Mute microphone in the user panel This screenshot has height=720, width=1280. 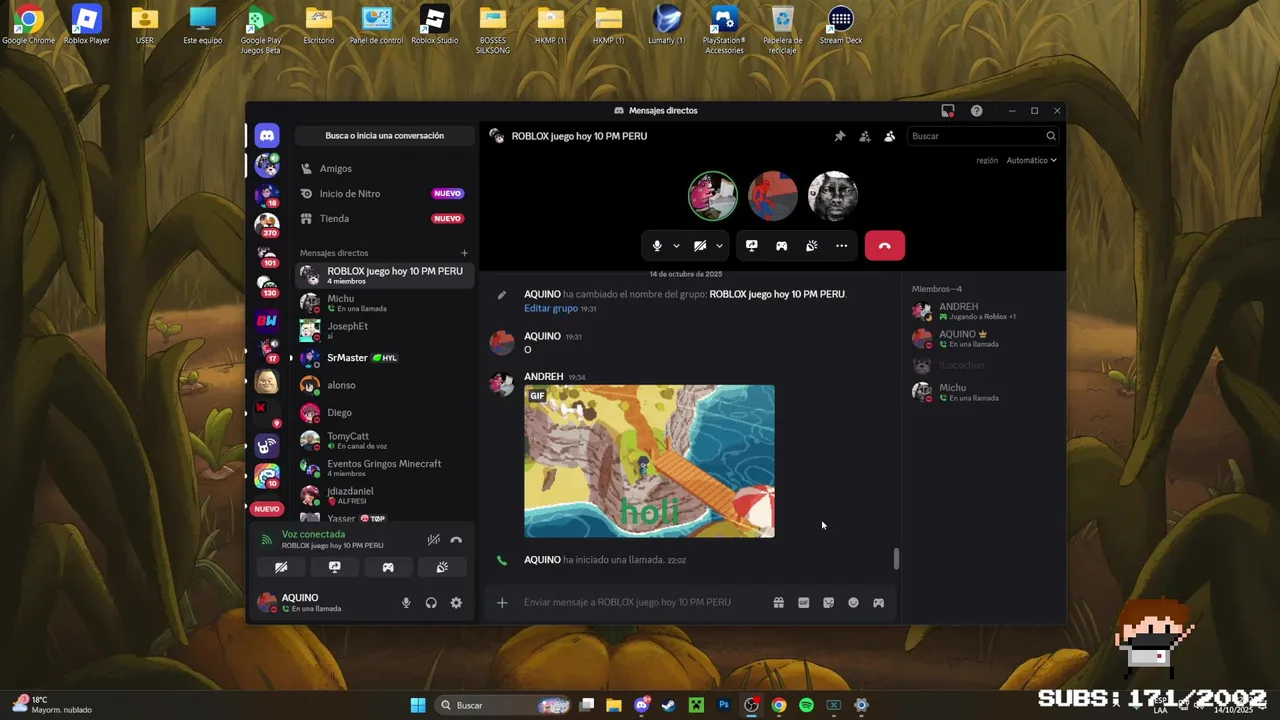[406, 603]
